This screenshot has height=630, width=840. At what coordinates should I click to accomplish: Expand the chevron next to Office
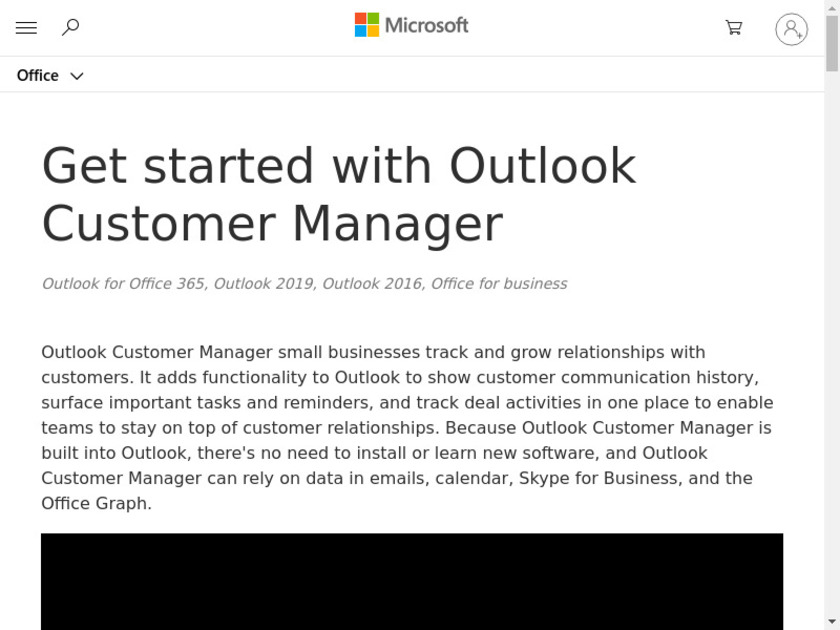pos(77,76)
